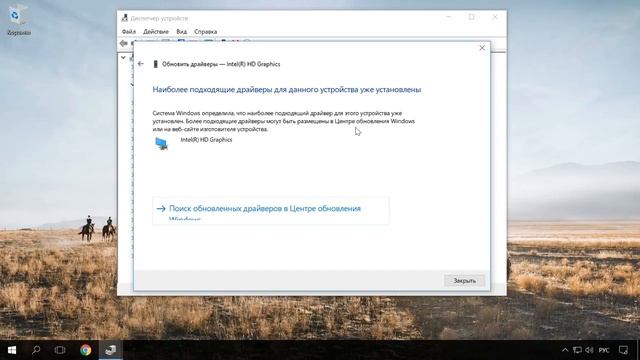Click the Device Manager title bar icon
Viewport: 640px width, 360px height.
(125, 18)
